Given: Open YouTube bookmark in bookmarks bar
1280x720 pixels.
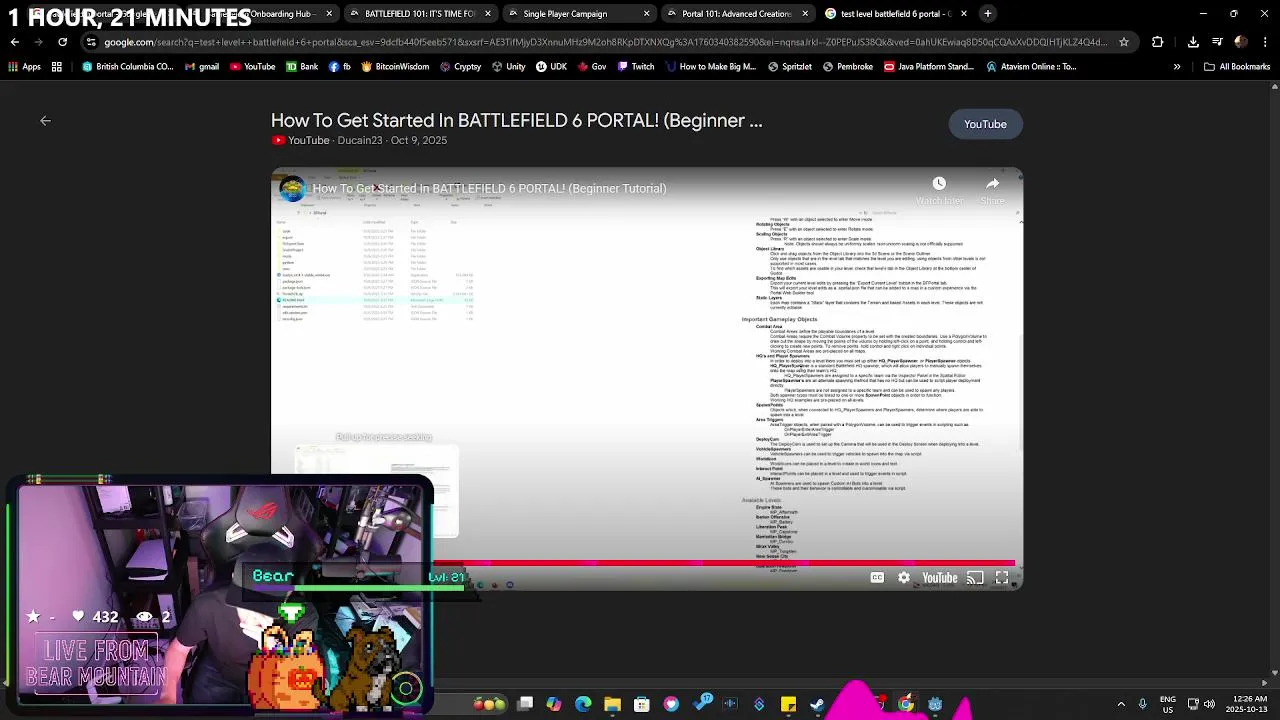Looking at the screenshot, I should click(252, 67).
